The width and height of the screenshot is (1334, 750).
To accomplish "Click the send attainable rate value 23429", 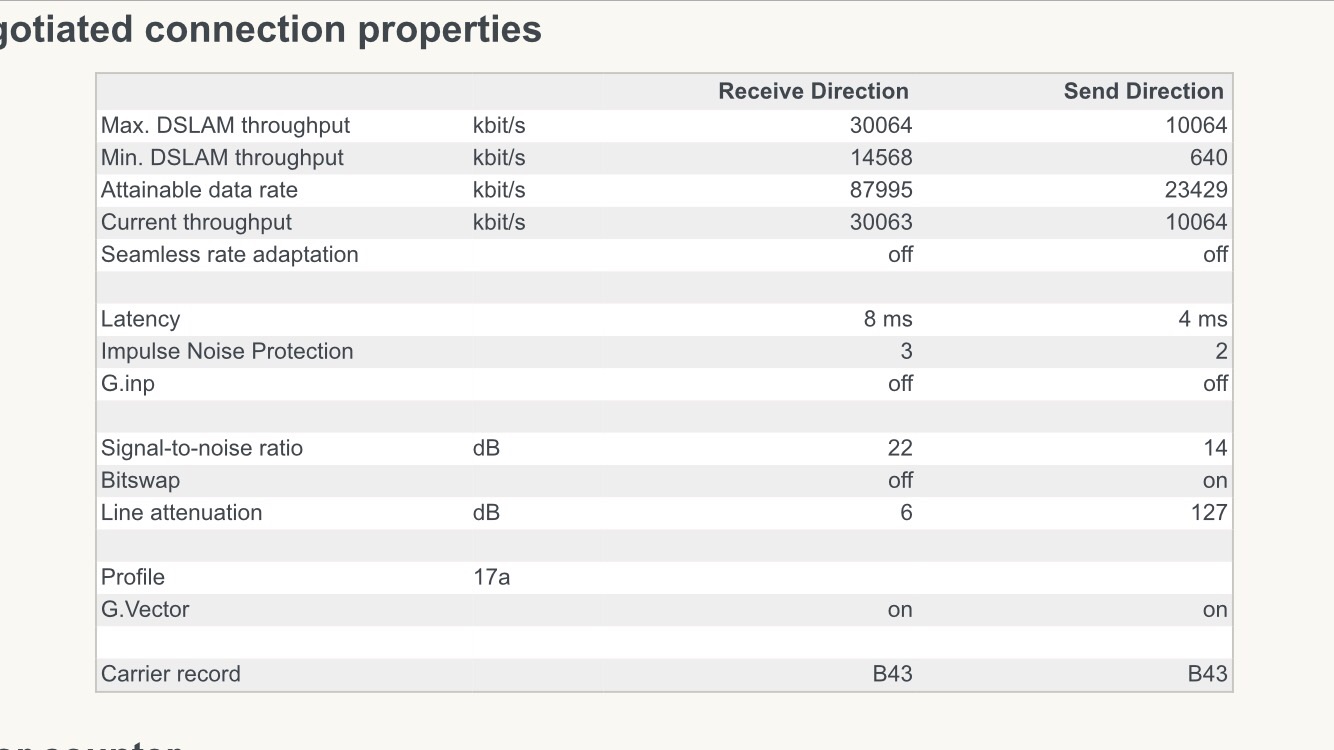I will [1196, 190].
